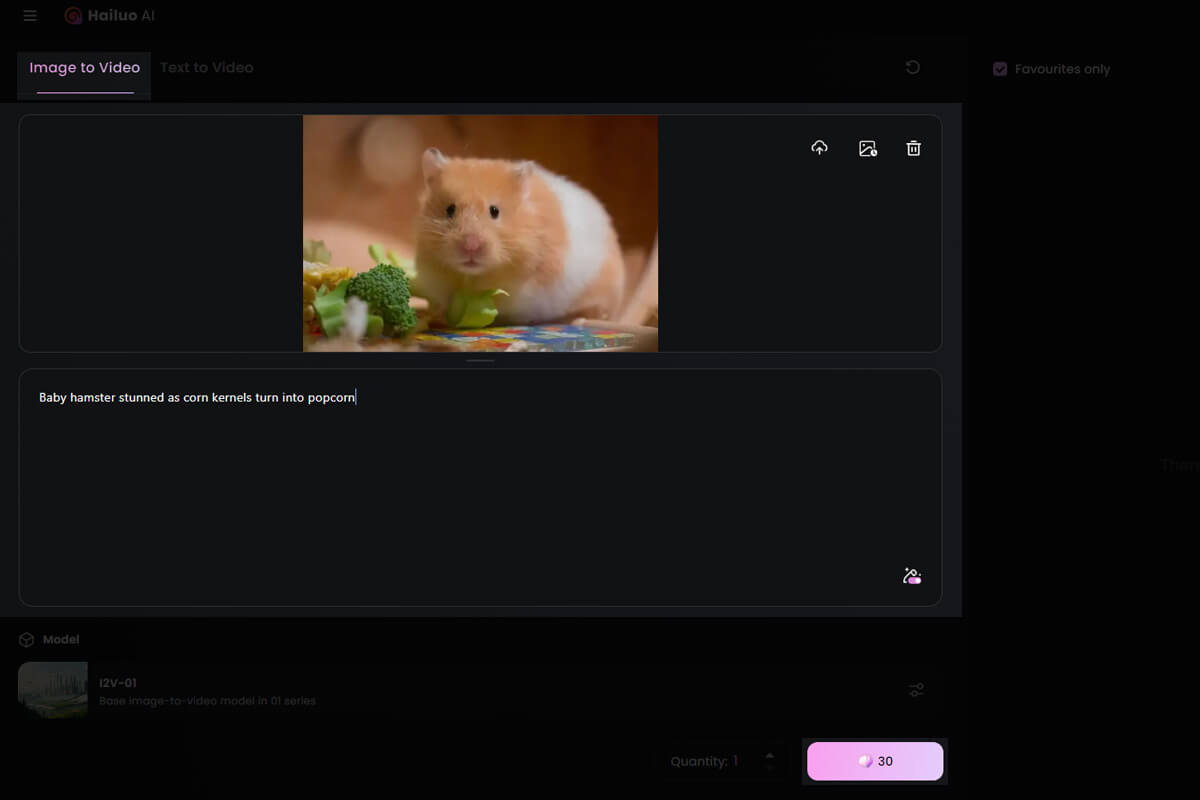Open the image library picker icon
Screen dimensions: 1200x800
click(867, 148)
